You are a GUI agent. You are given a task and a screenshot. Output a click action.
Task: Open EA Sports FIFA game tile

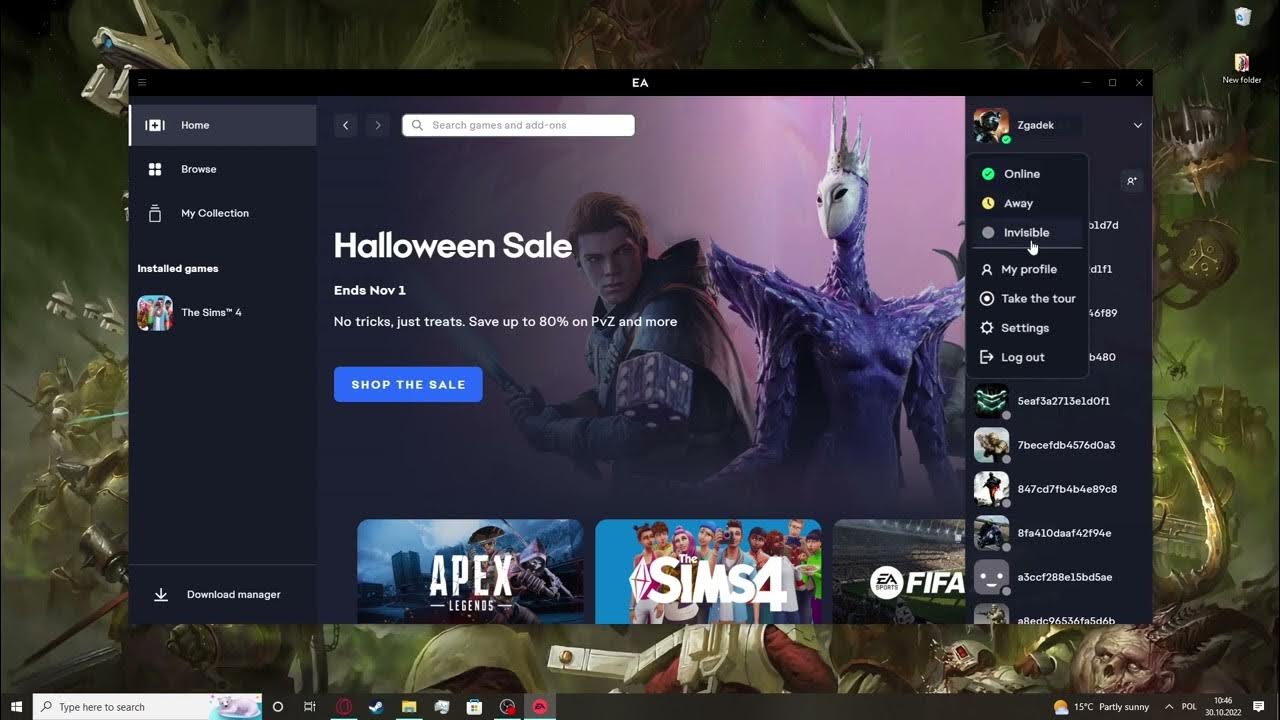click(x=899, y=571)
